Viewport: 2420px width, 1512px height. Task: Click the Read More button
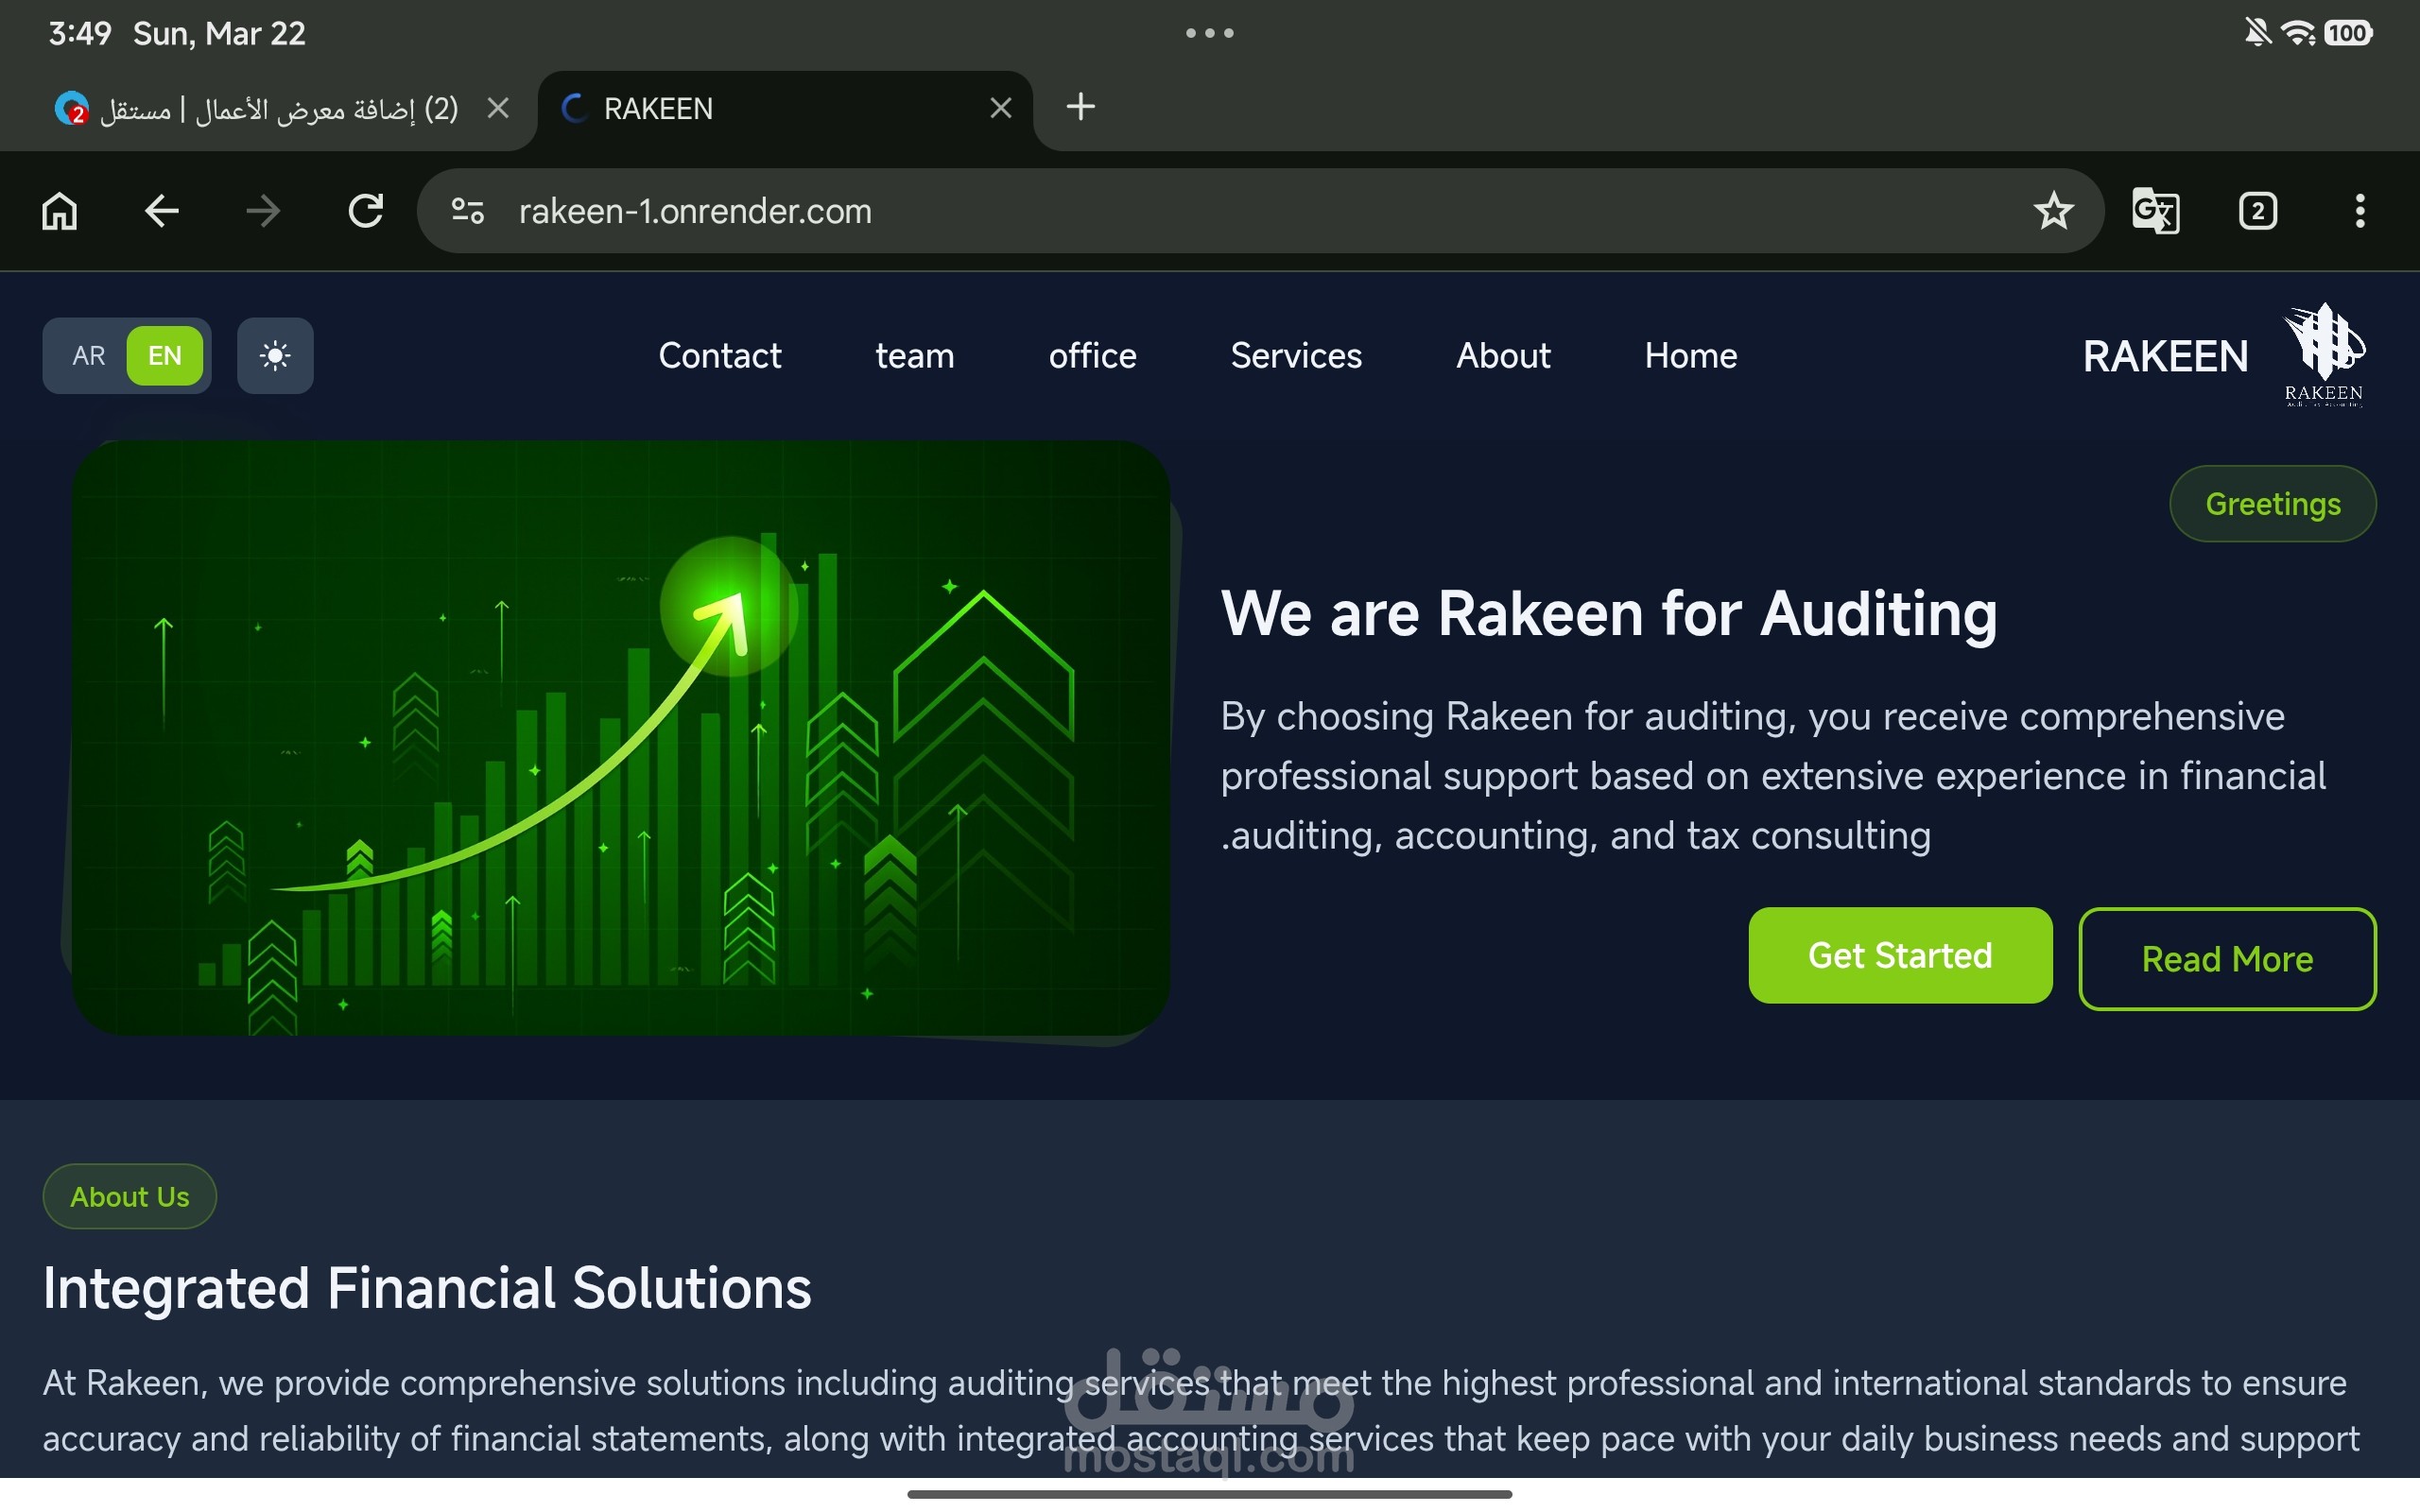[2226, 959]
